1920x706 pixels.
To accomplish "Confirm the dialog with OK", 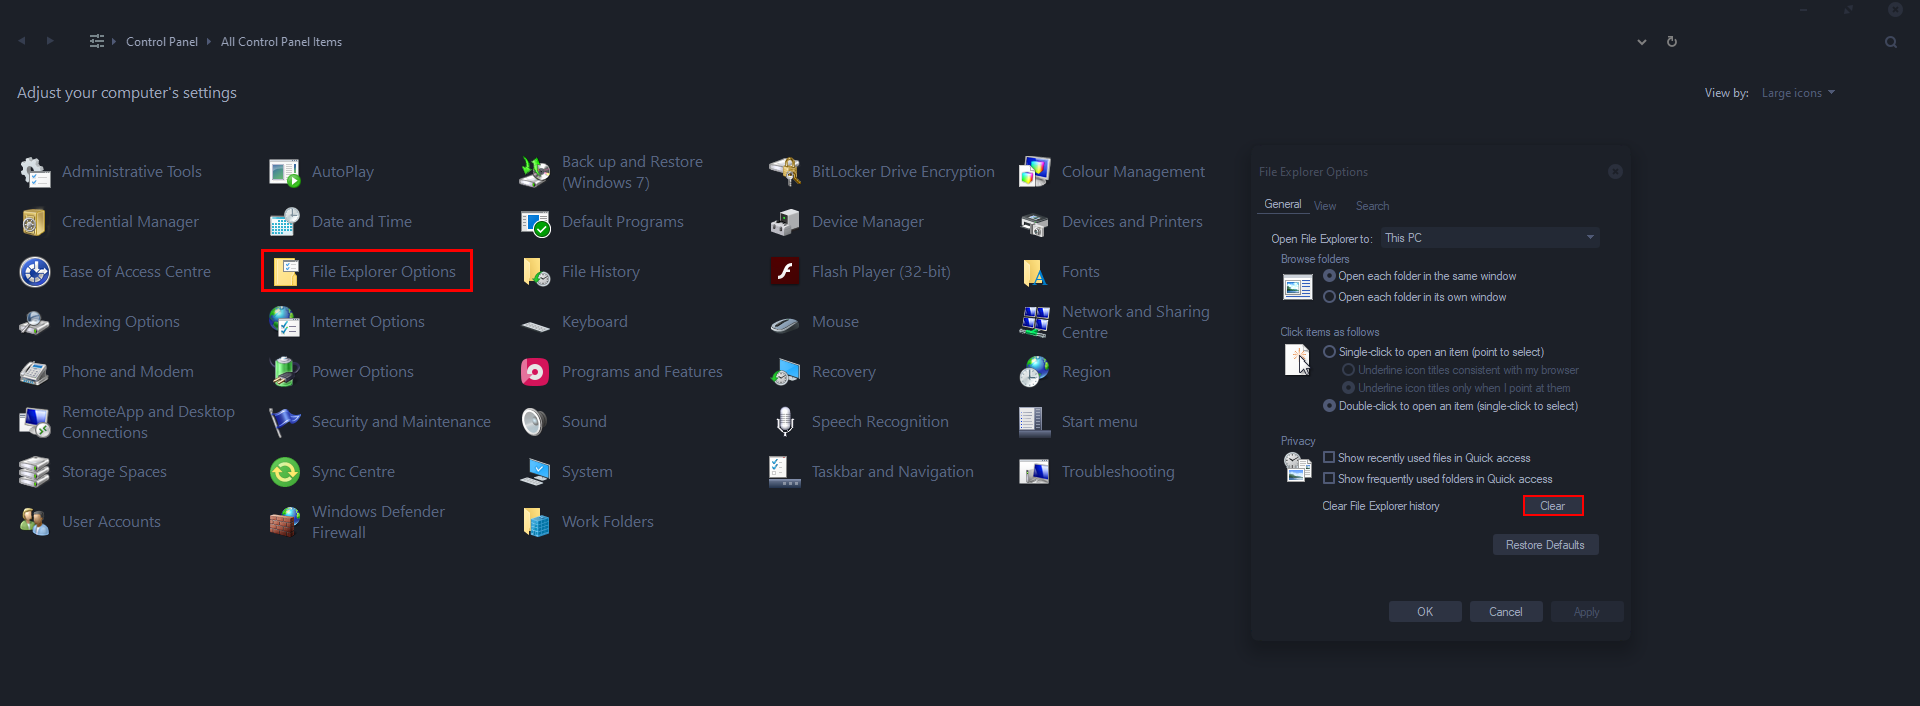I will coord(1425,612).
